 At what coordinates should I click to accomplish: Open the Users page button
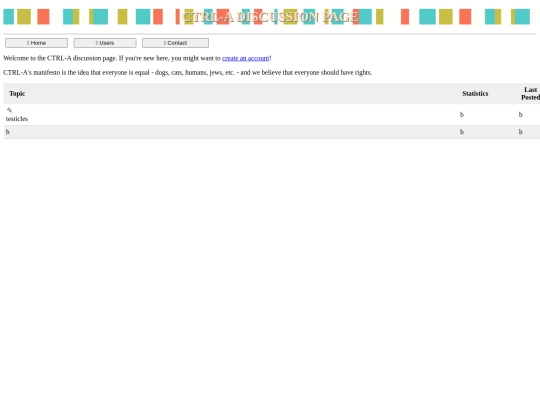(105, 43)
